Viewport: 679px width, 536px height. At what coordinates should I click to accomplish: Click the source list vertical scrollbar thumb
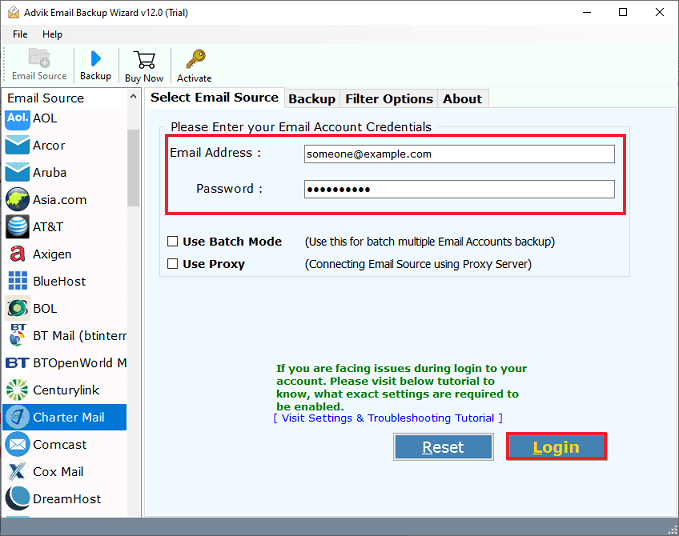click(x=133, y=168)
